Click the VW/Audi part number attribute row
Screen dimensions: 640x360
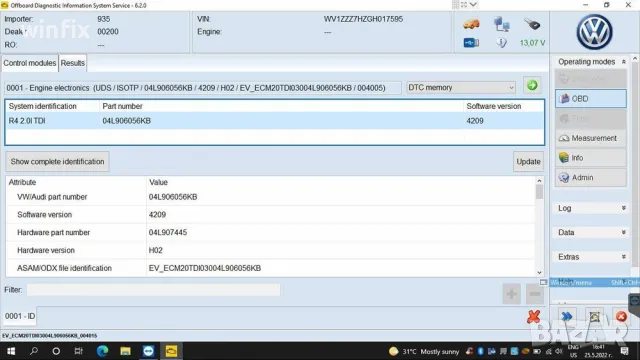point(271,197)
